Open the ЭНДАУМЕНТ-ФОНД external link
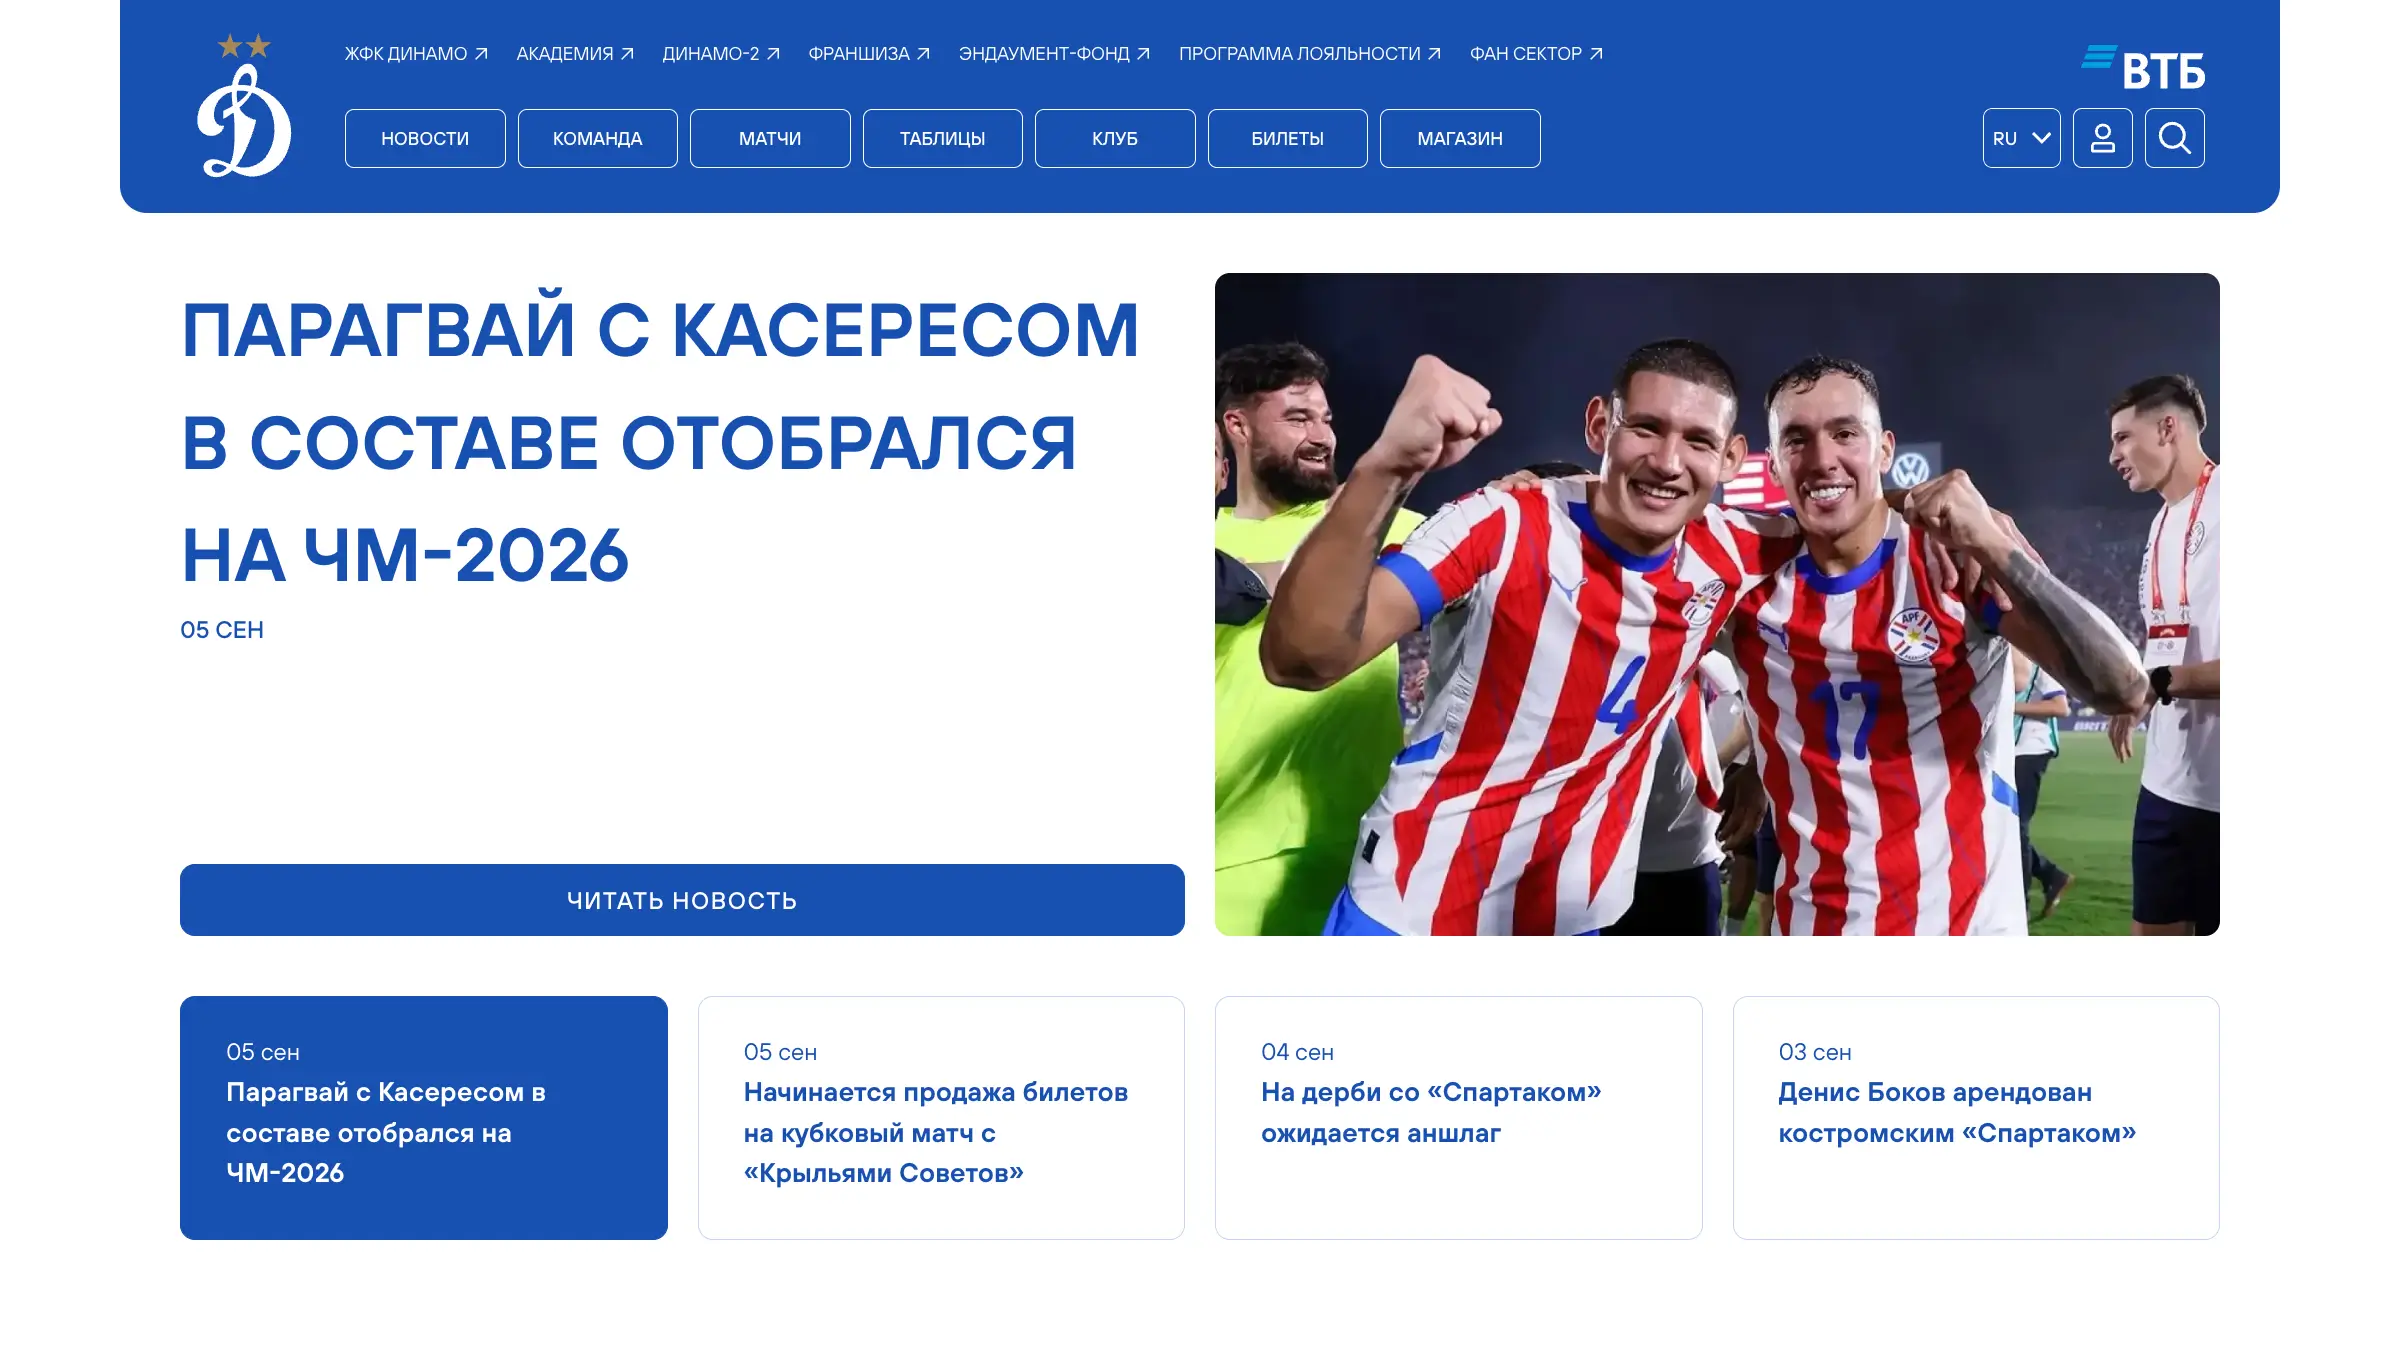Screen dimensions: 2400x1350 pyautogui.click(x=1054, y=54)
